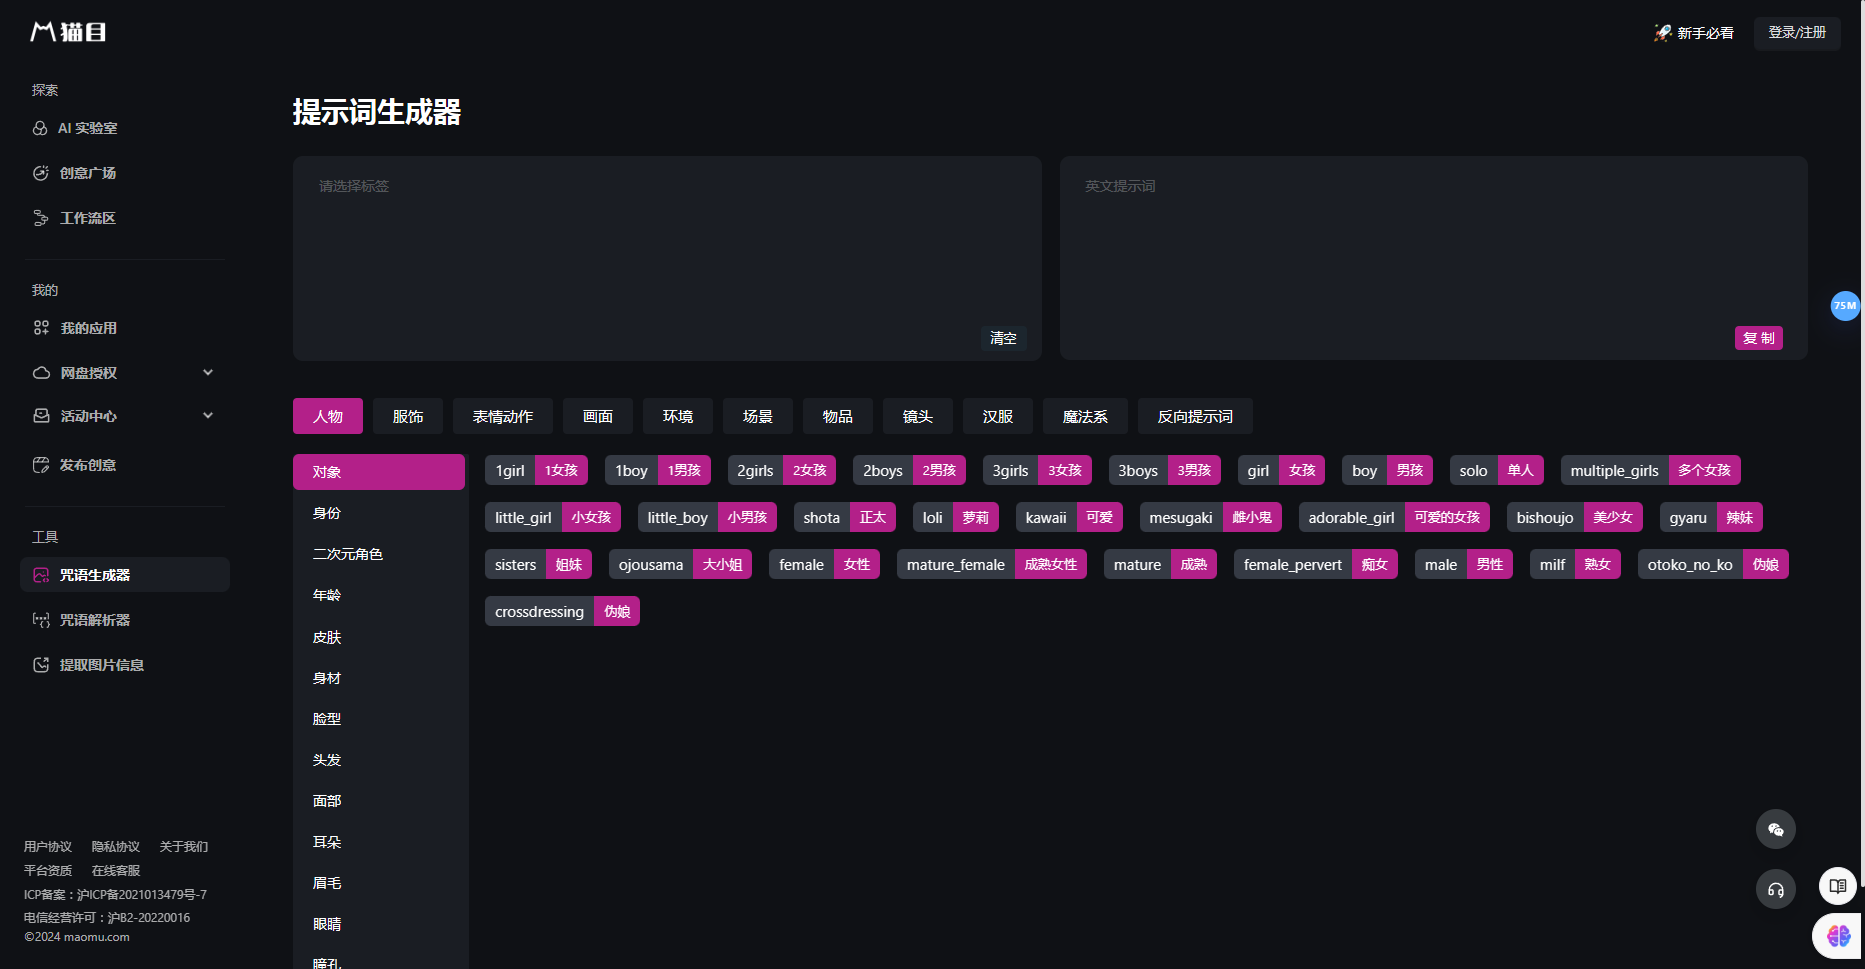1865x969 pixels.
Task: Click the brain AI assistant icon
Action: pyautogui.click(x=1839, y=936)
